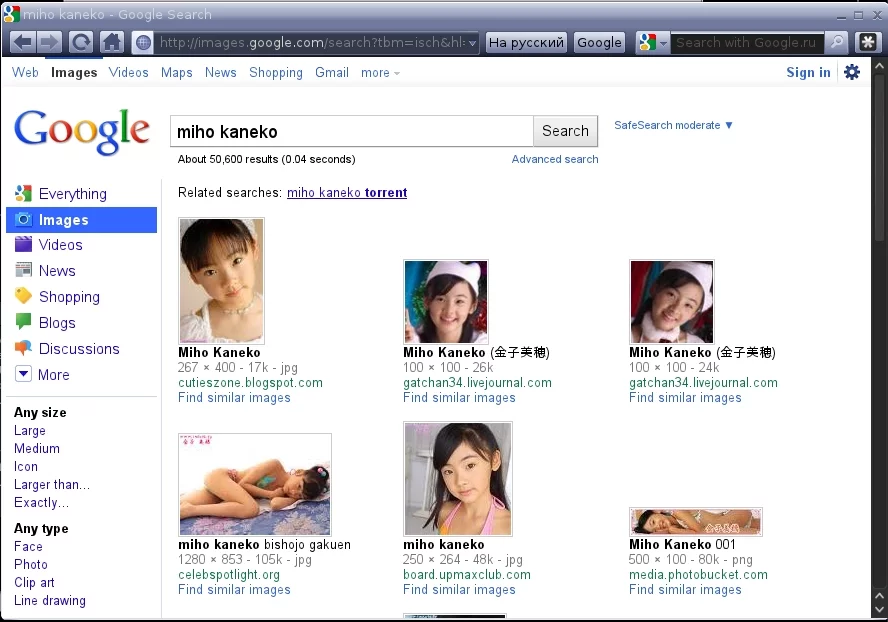This screenshot has width=888, height=622.
Task: Open the search engine selector dropdown
Action: 653,42
